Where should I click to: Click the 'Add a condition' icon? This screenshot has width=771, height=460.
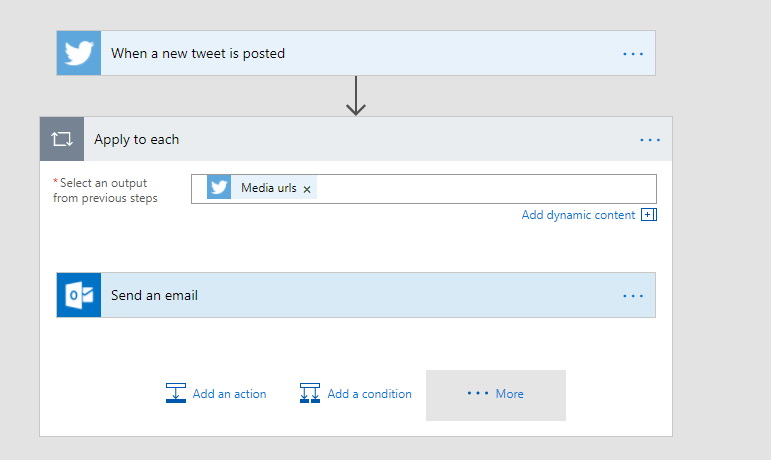310,393
